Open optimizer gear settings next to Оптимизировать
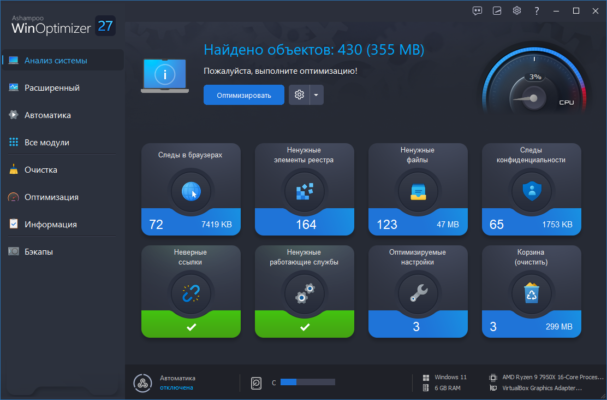 (299, 95)
